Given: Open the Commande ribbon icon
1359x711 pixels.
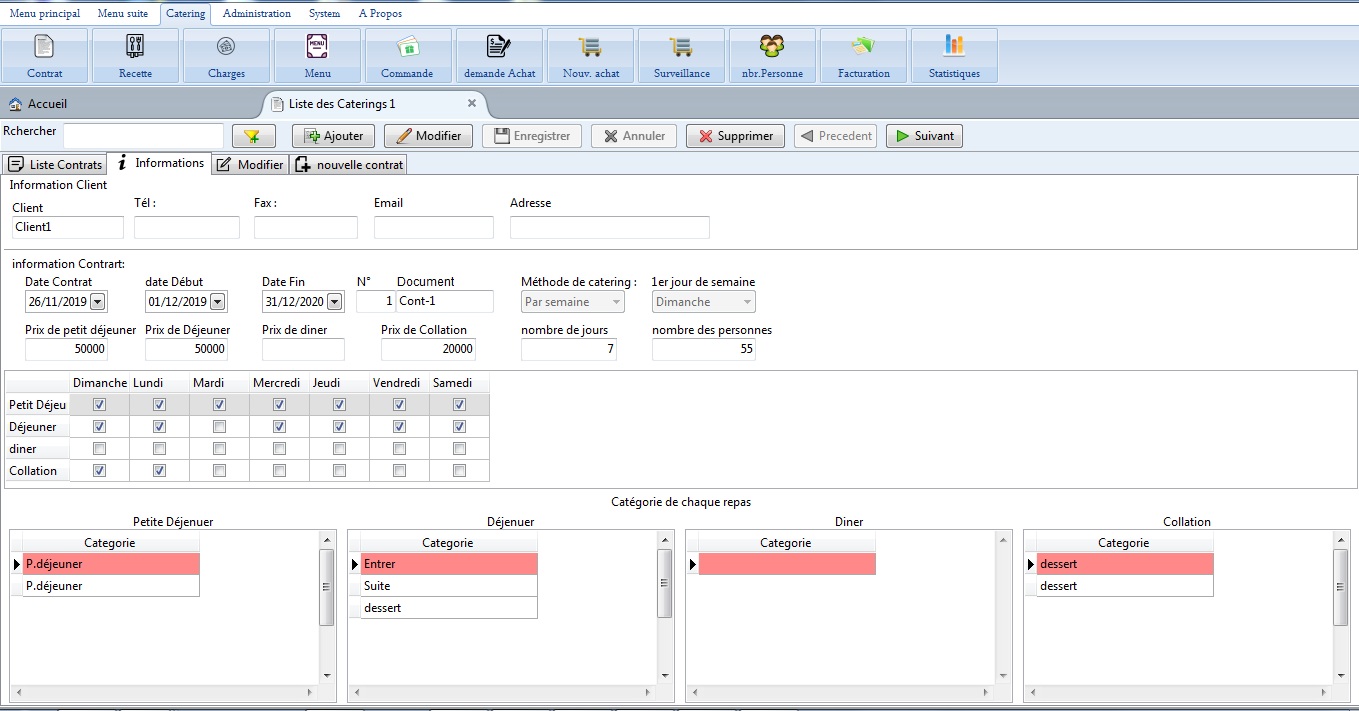Looking at the screenshot, I should [407, 47].
